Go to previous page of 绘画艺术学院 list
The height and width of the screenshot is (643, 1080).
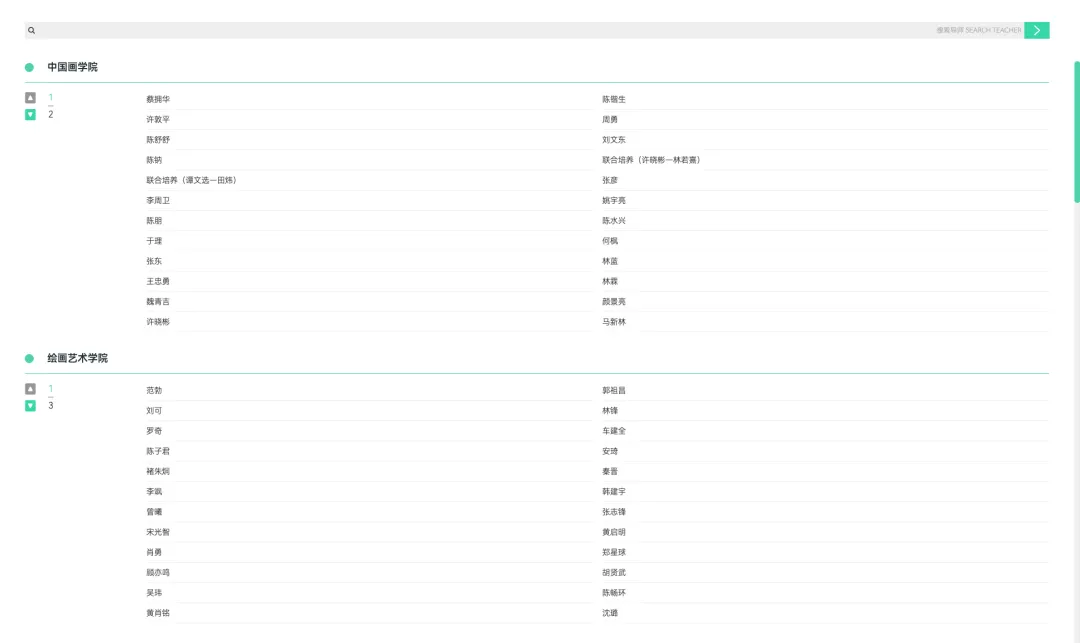click(30, 389)
